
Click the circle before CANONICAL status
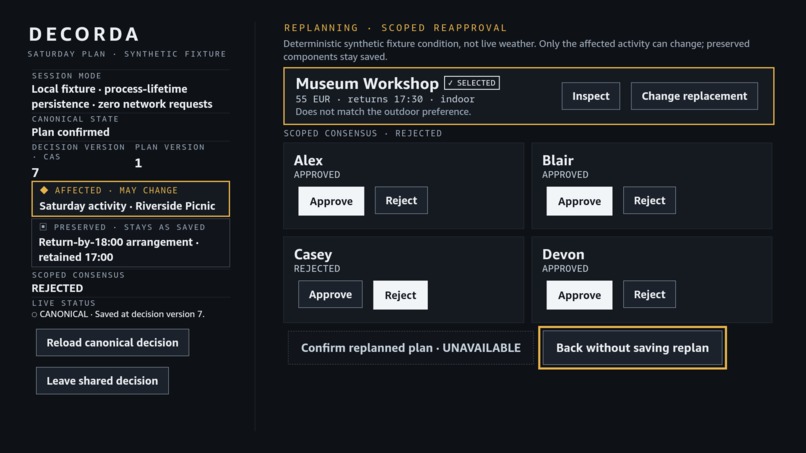34,315
